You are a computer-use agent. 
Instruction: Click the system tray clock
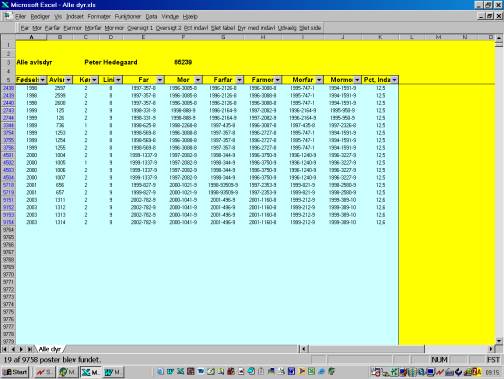click(x=492, y=372)
